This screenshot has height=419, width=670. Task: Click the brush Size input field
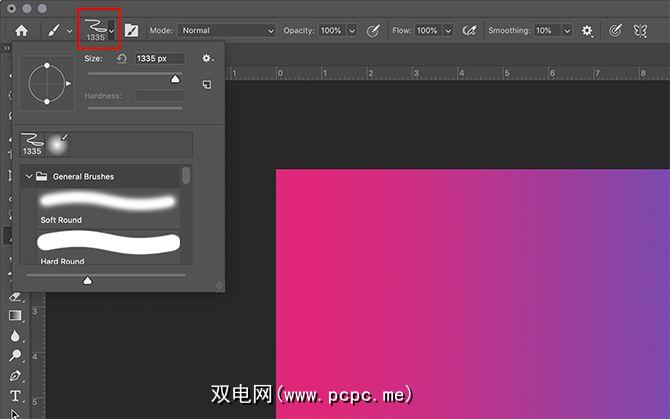(159, 59)
